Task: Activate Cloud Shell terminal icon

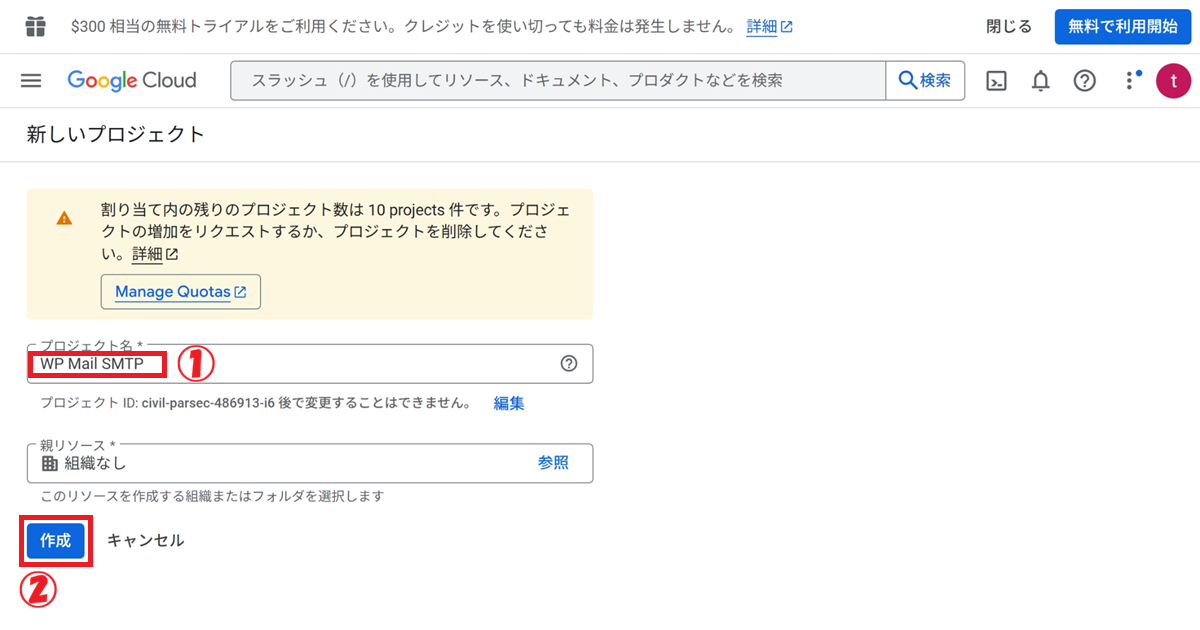Action: tap(996, 81)
